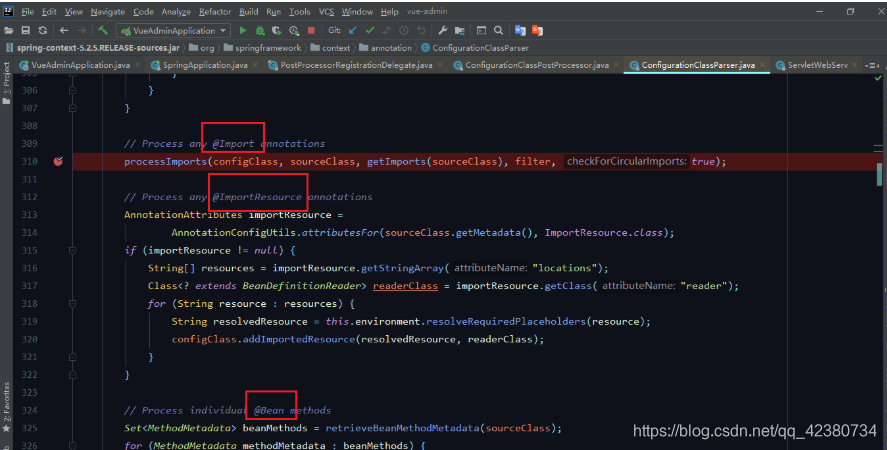Open the Tools menu
The width and height of the screenshot is (887, 450).
pyautogui.click(x=300, y=11)
